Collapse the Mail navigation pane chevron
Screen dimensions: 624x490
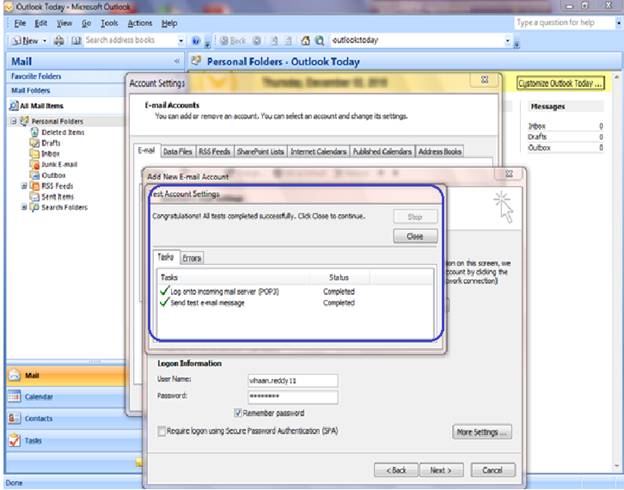177,61
